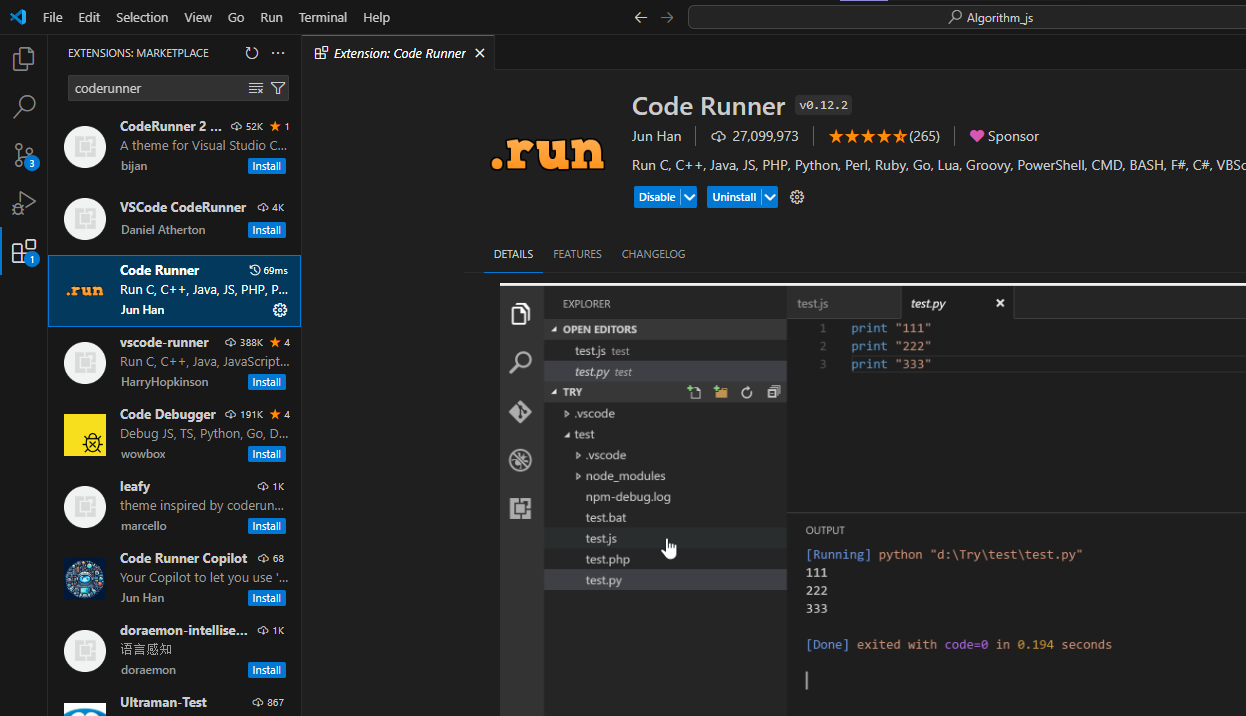Select the vscode-runner list item

point(175,363)
